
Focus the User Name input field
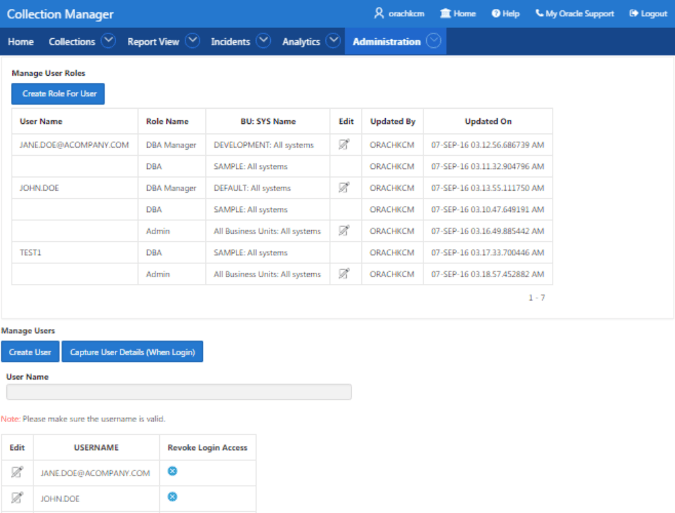click(179, 392)
